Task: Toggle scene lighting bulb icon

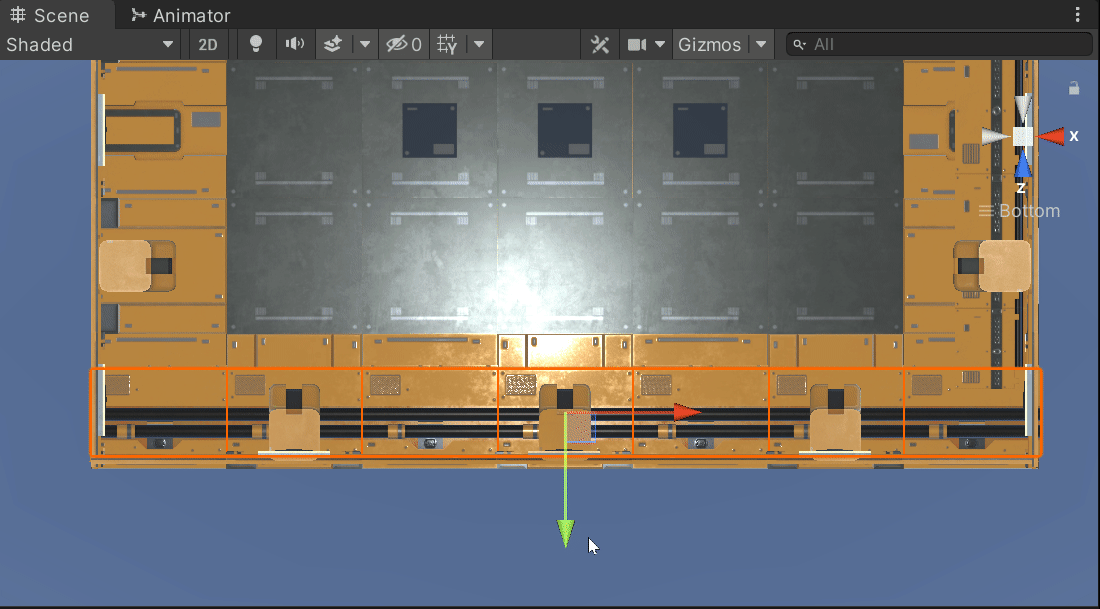Action: click(x=256, y=44)
